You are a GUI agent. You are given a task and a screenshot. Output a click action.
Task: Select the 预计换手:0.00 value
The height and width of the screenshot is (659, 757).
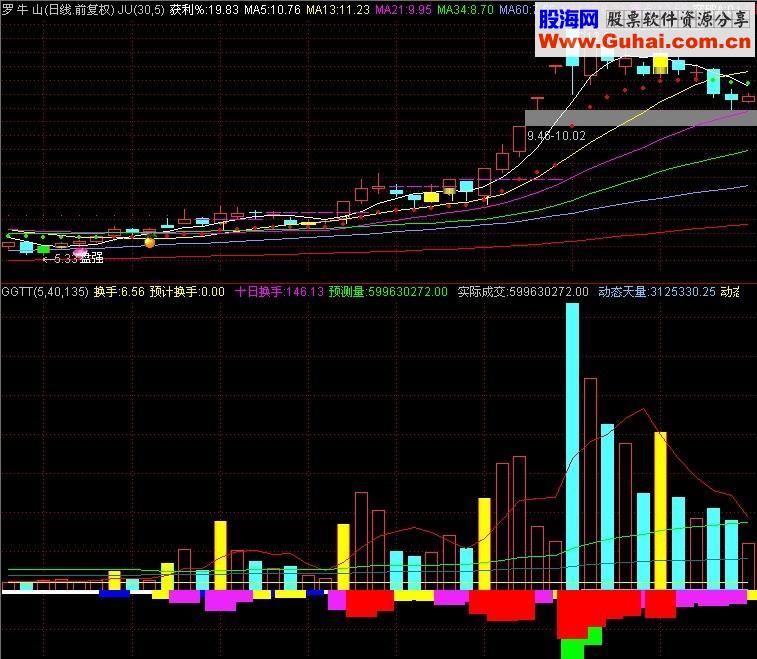[x=187, y=292]
